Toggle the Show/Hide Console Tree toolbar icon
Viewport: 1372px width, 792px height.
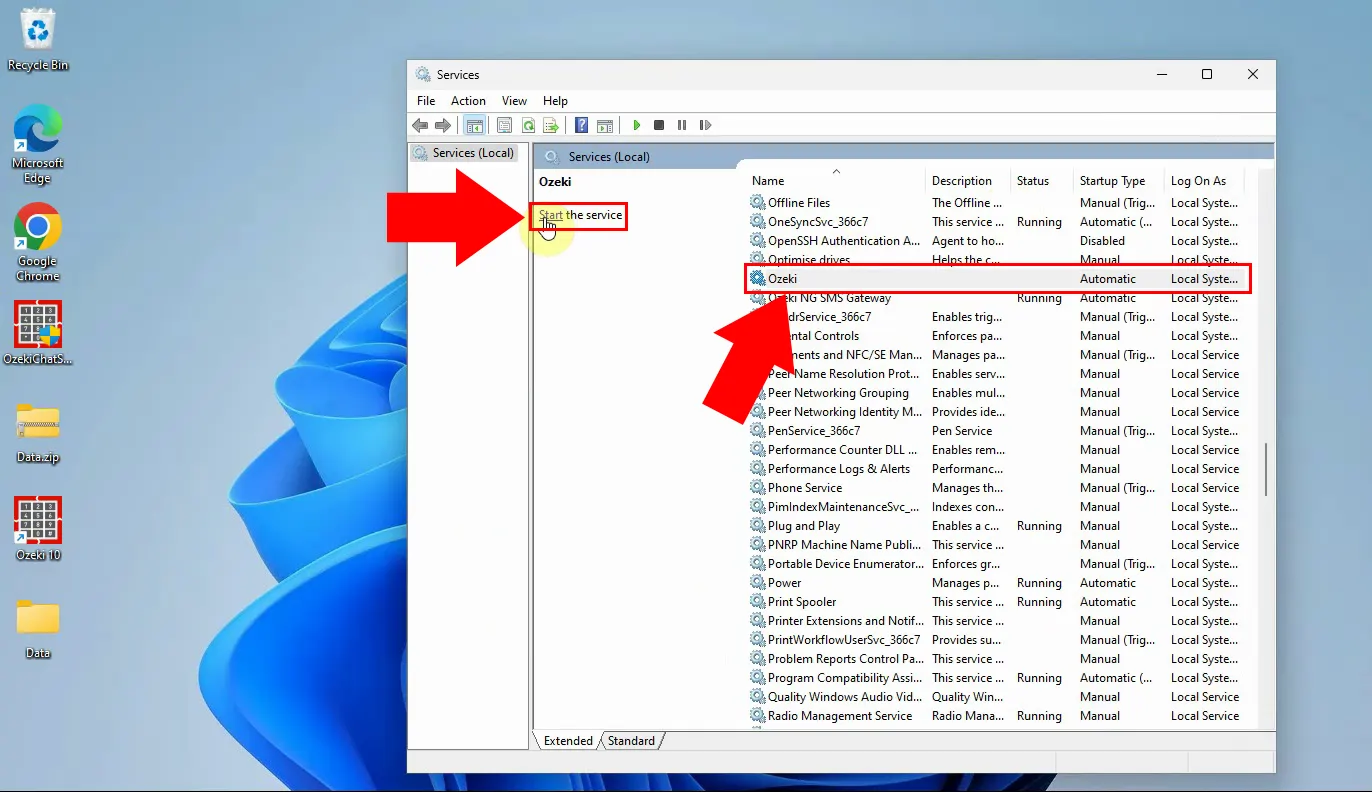click(x=475, y=125)
